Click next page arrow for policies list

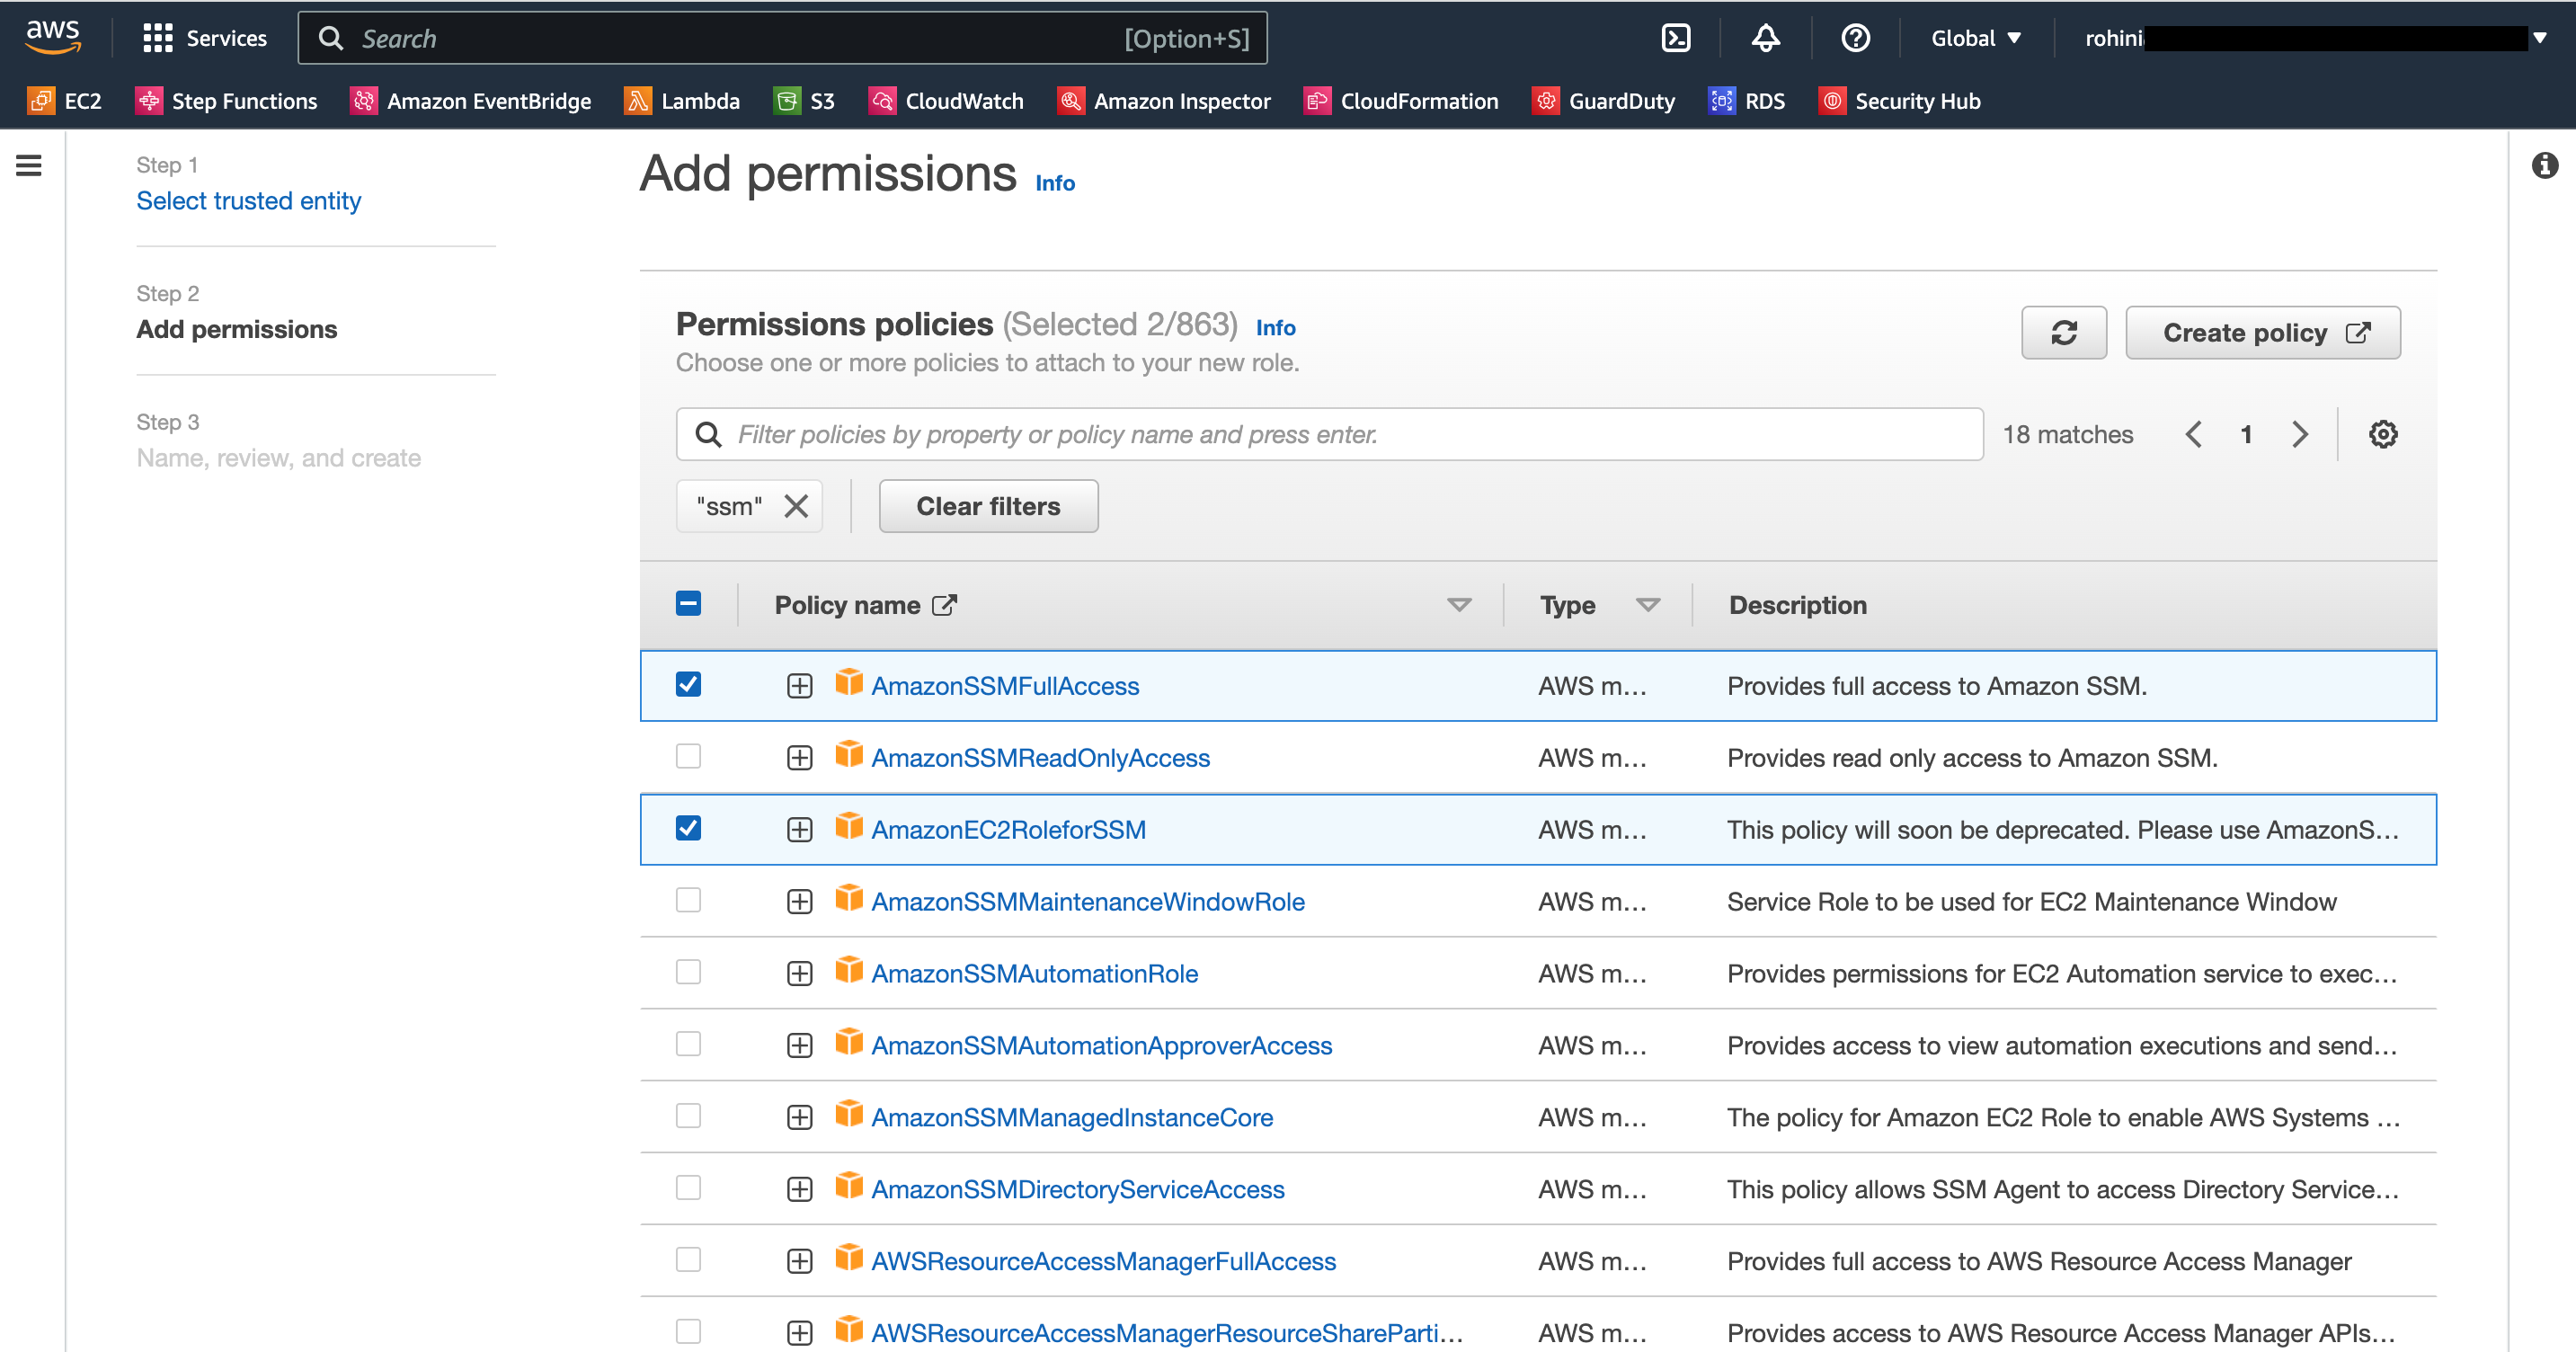click(x=2298, y=435)
